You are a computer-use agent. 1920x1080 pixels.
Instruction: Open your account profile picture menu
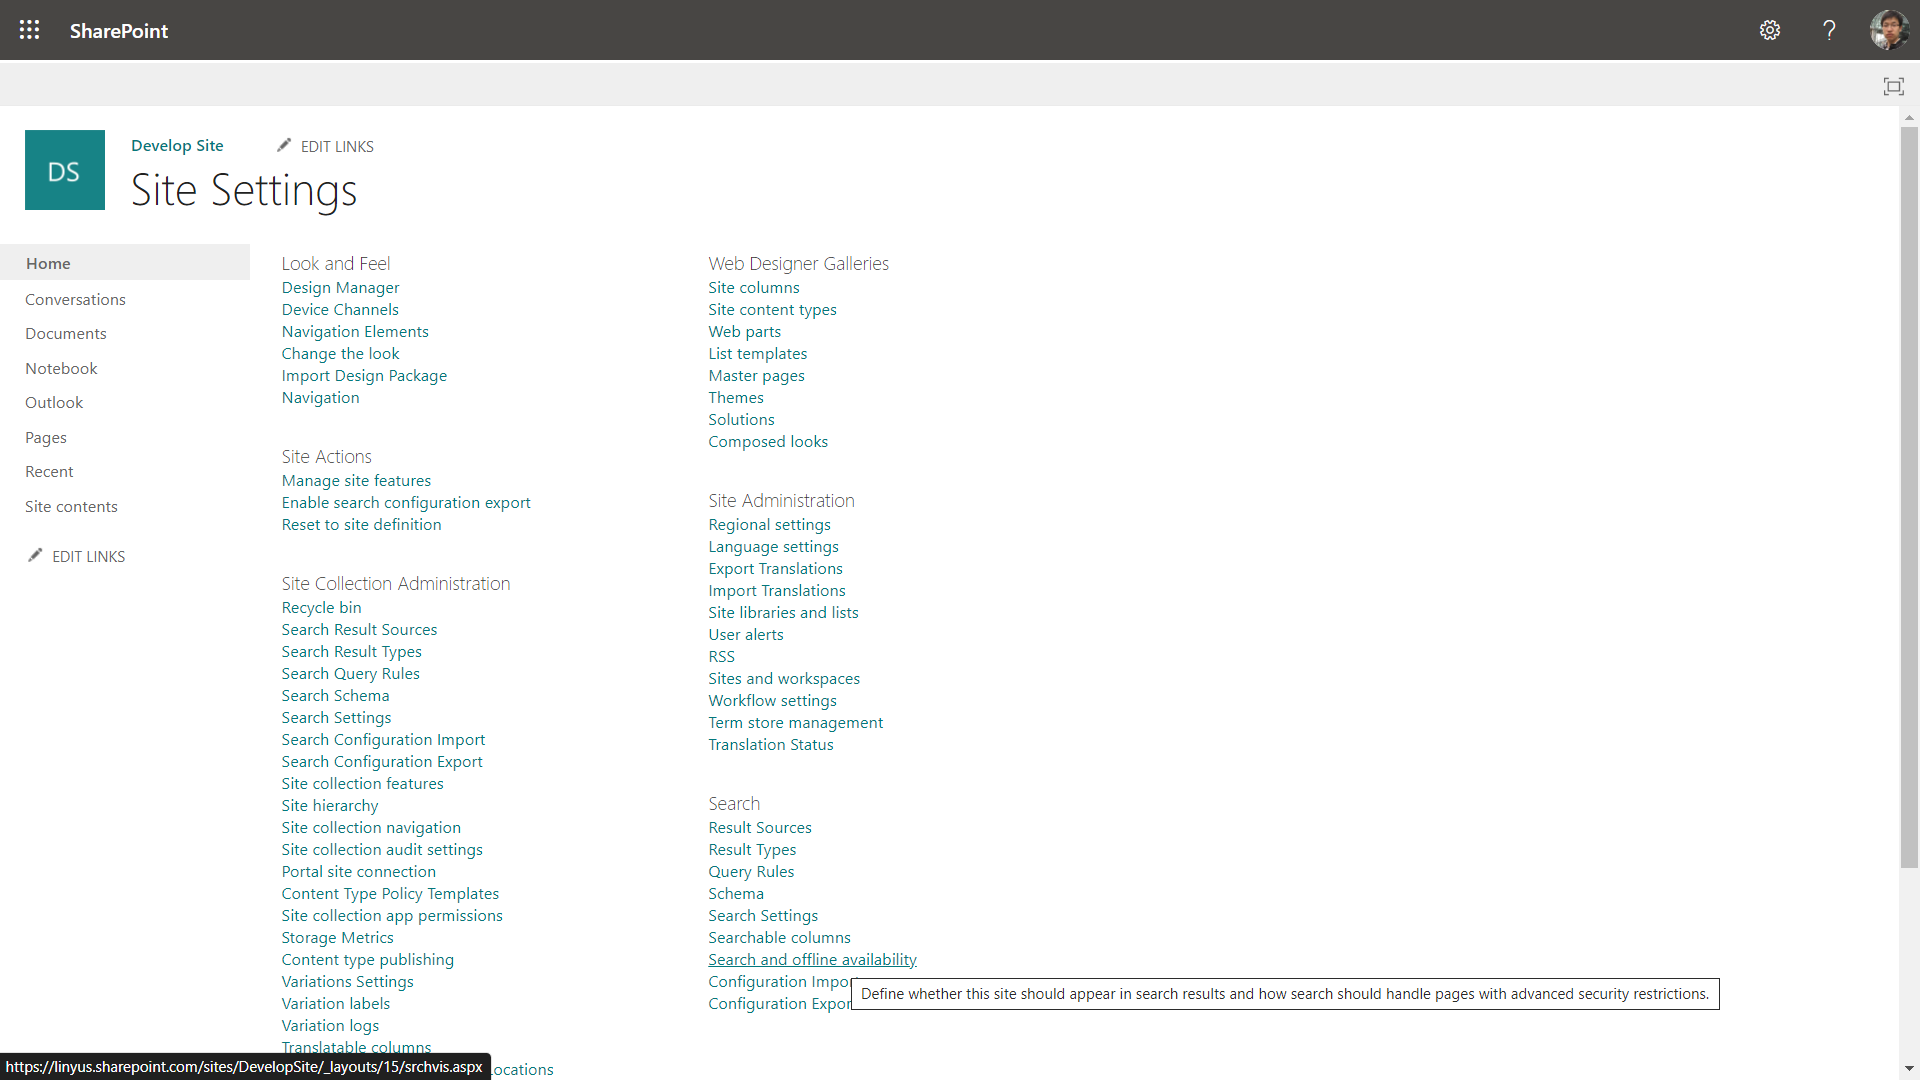[1888, 30]
